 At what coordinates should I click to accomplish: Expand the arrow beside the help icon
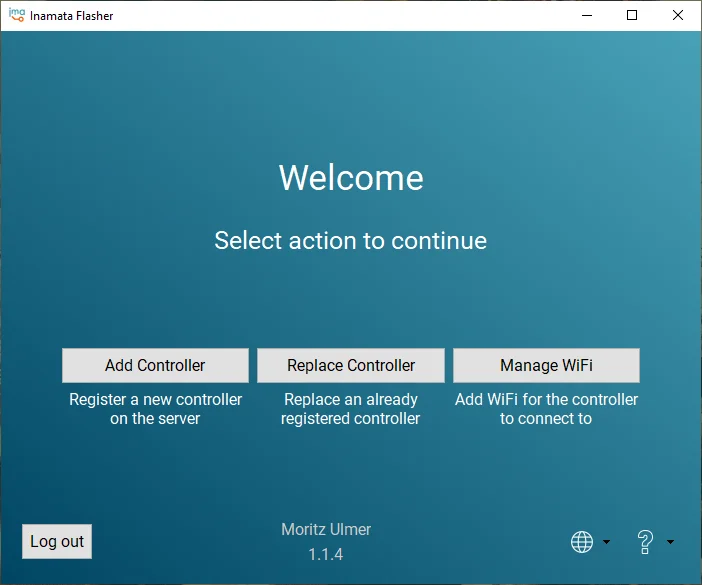[670, 543]
